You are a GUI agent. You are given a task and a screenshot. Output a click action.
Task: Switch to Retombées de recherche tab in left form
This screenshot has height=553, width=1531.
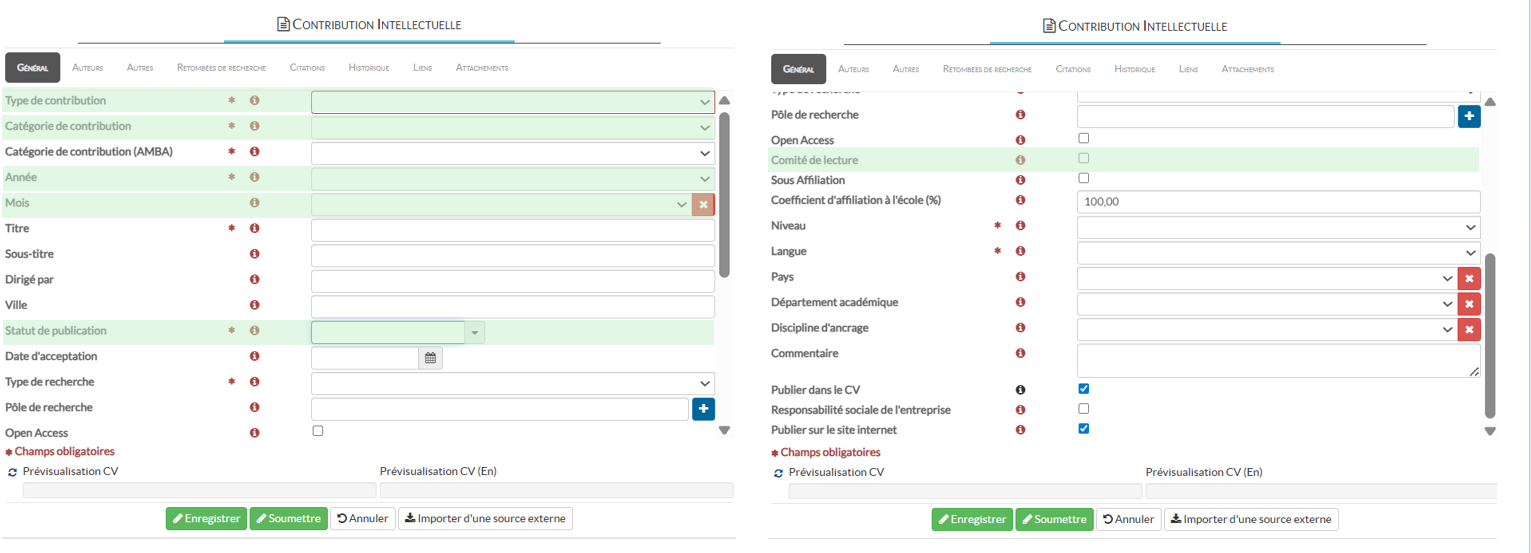tap(221, 68)
